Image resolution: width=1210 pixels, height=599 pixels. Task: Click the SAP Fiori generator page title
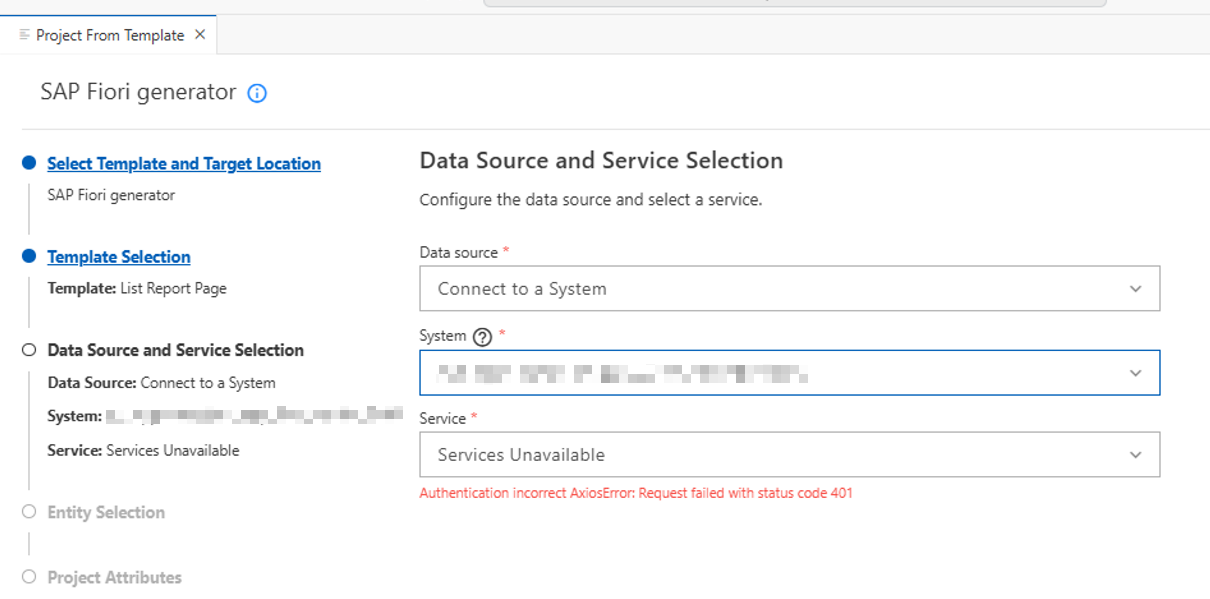[x=138, y=92]
